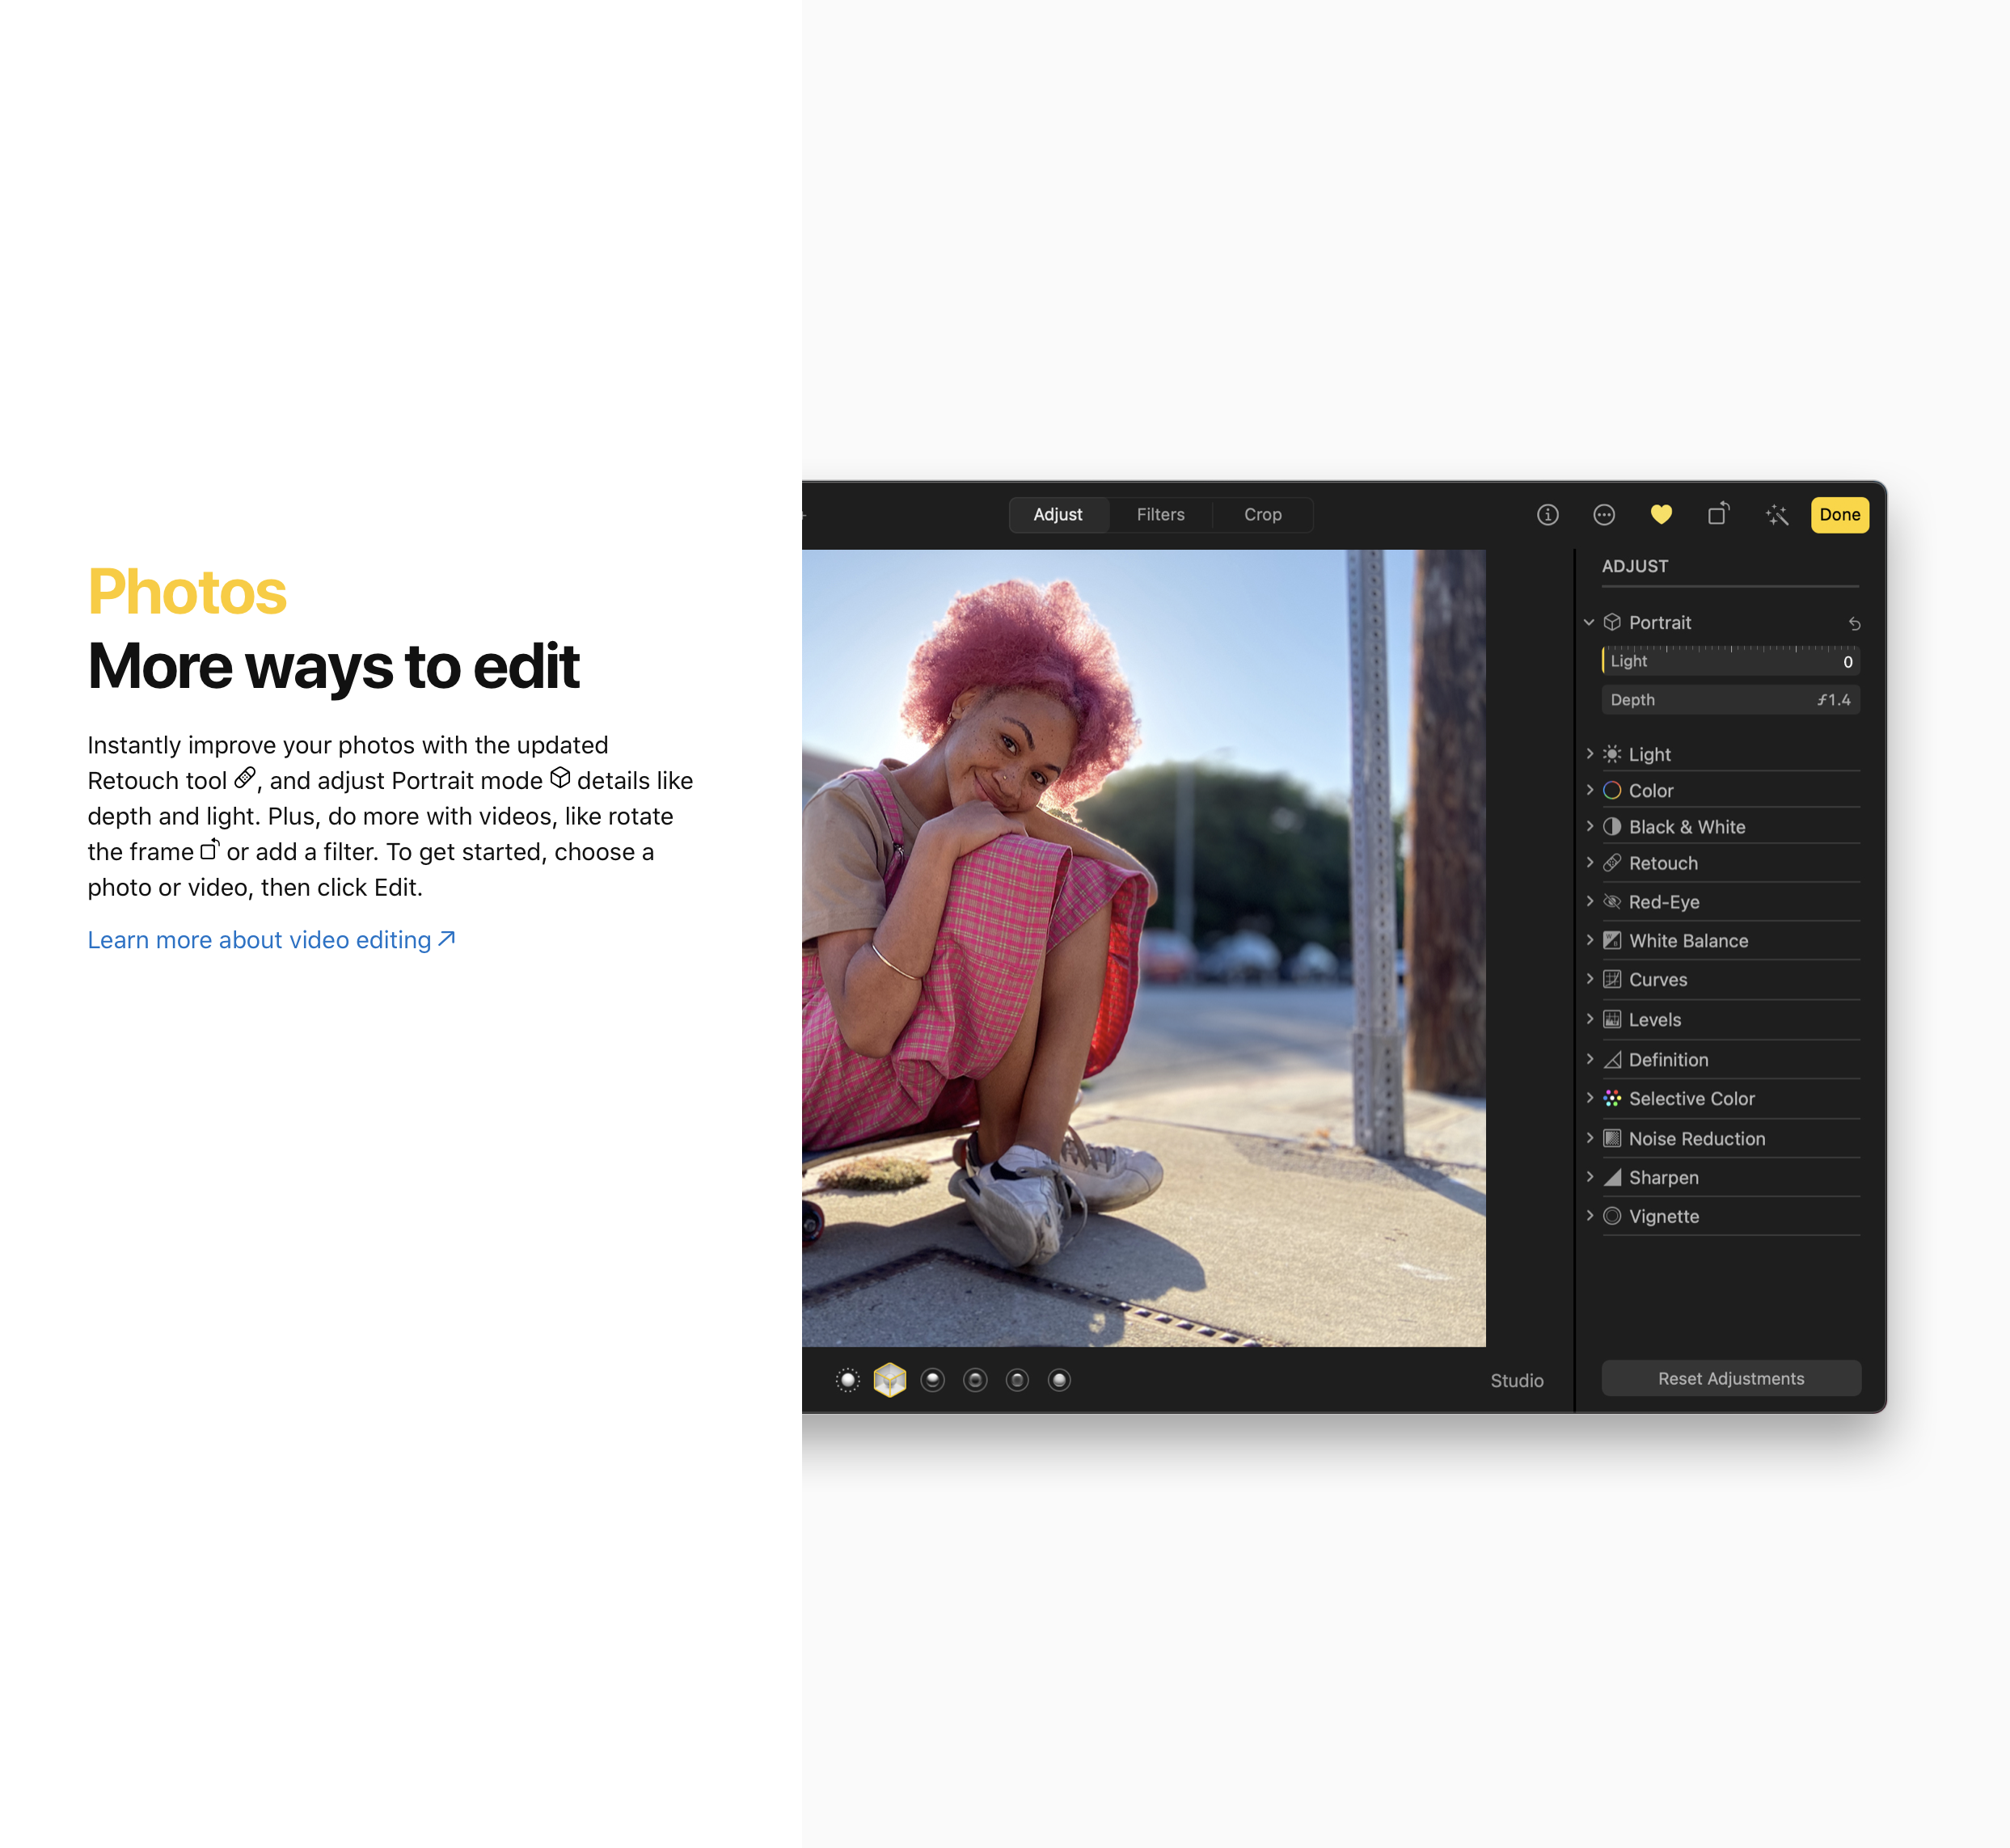Expand the Levels section

click(x=1589, y=1019)
